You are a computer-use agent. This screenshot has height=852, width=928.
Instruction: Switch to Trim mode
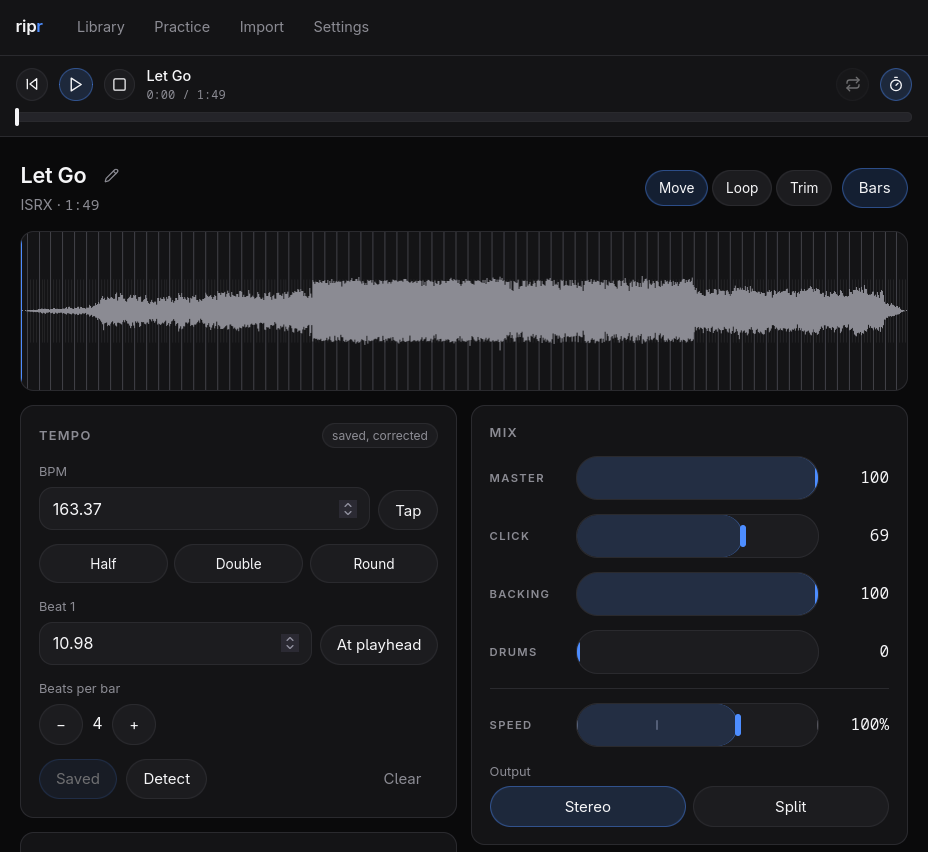pos(804,188)
